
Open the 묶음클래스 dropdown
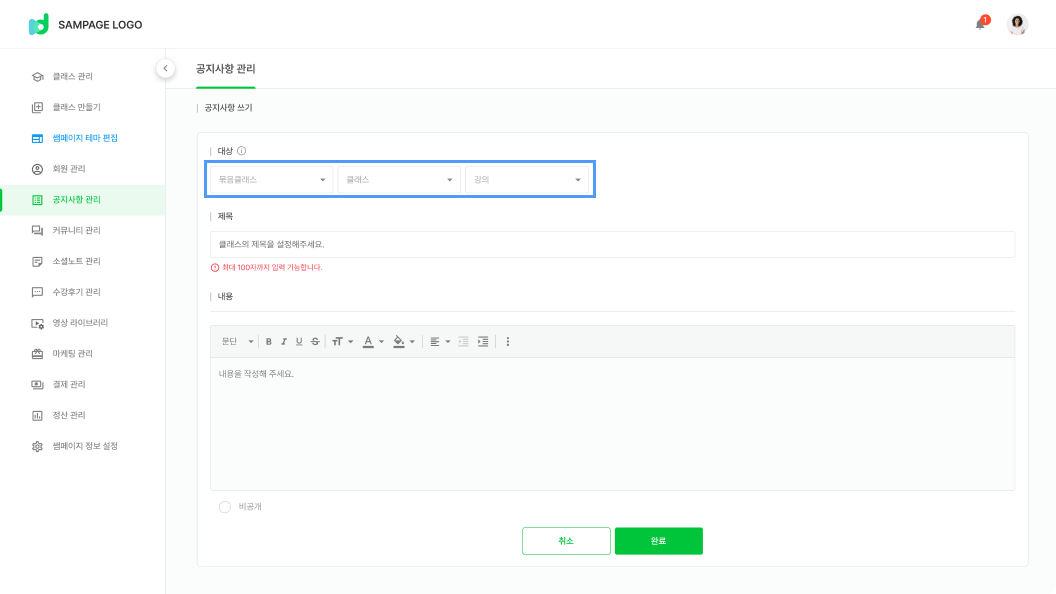(x=272, y=180)
